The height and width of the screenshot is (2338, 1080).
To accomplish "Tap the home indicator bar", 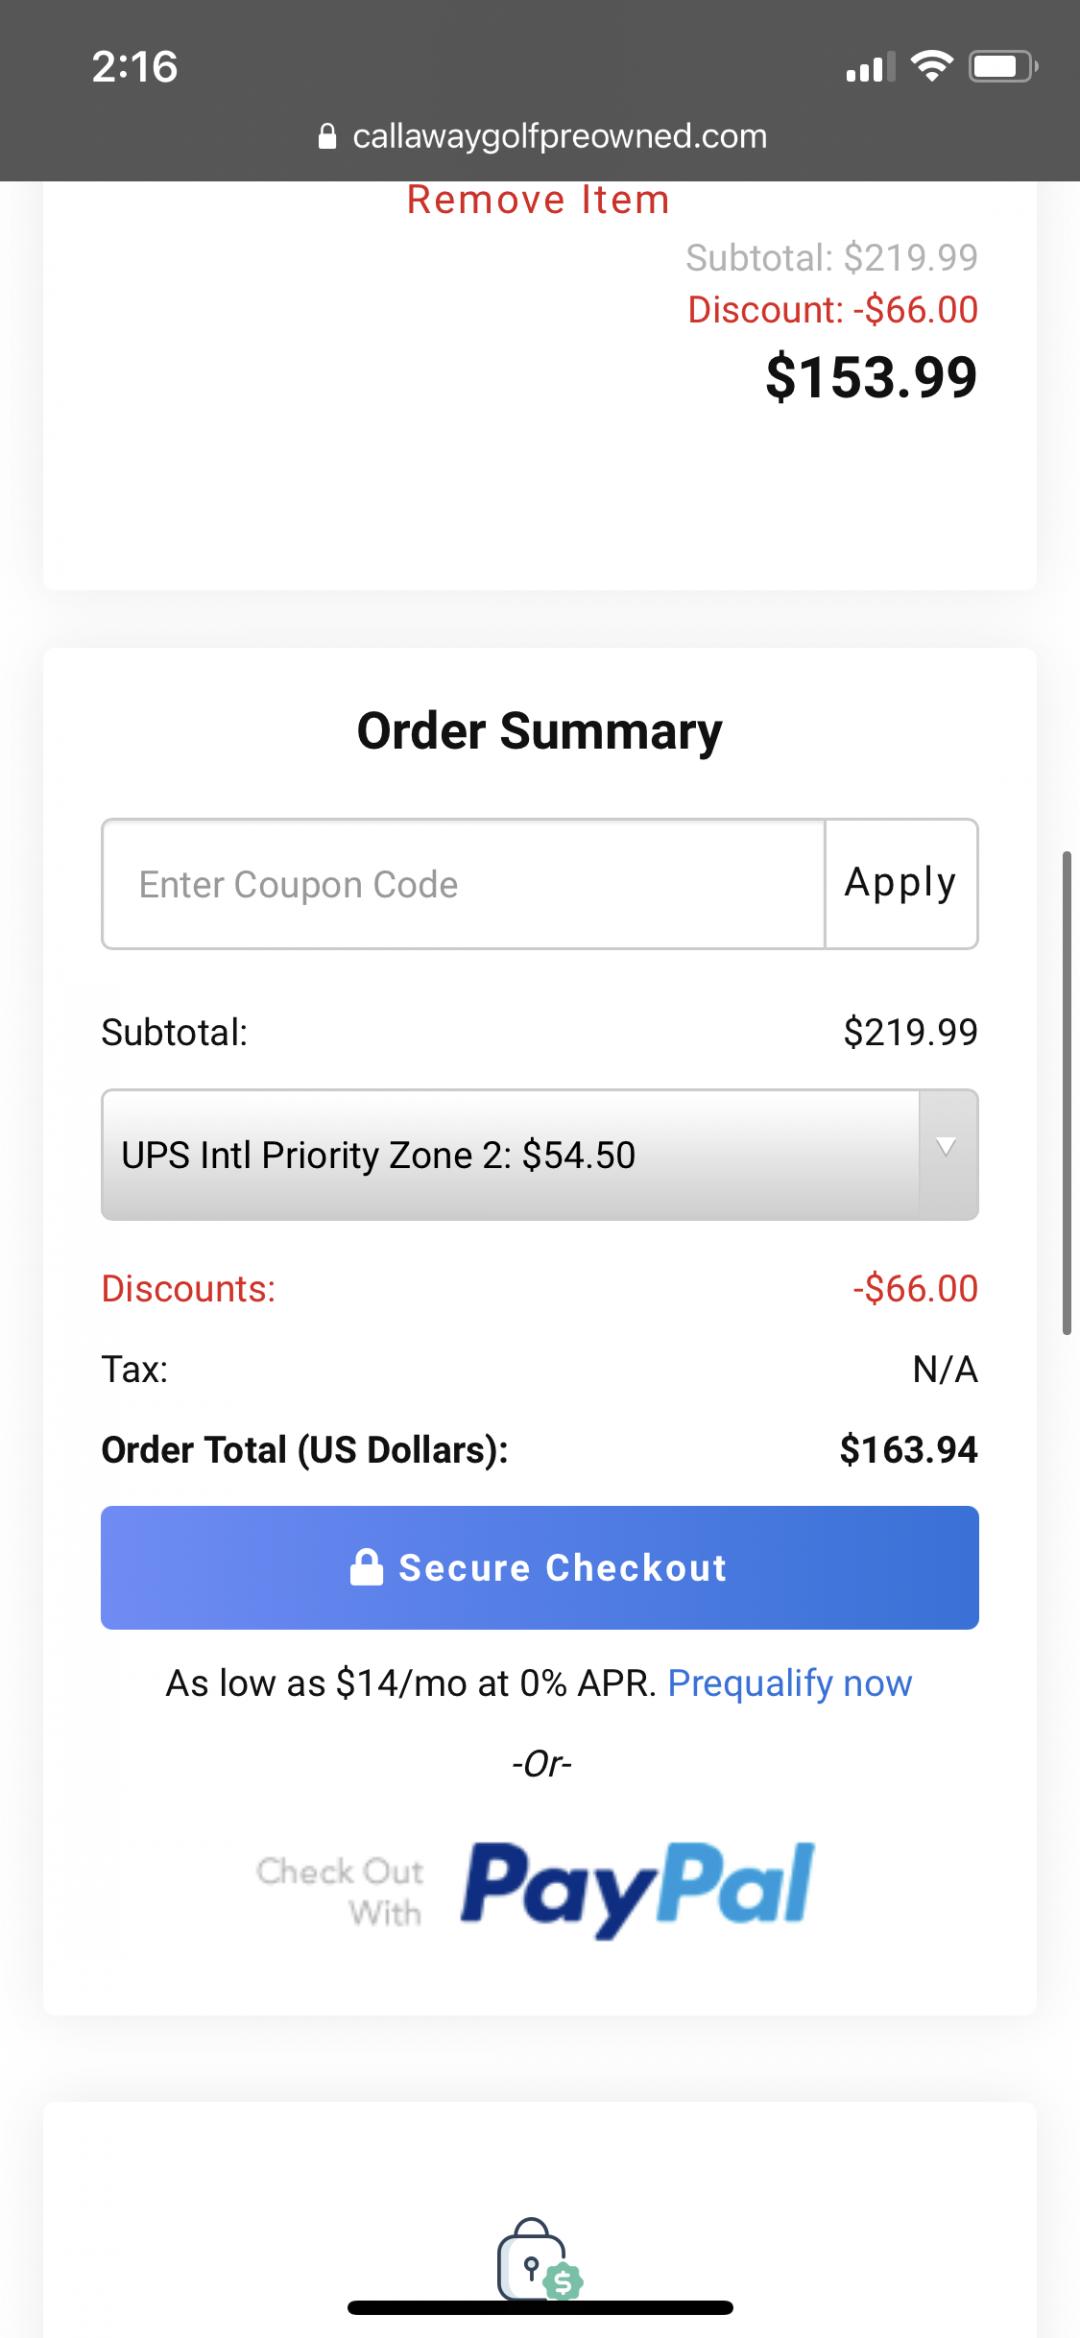I will tap(540, 2308).
